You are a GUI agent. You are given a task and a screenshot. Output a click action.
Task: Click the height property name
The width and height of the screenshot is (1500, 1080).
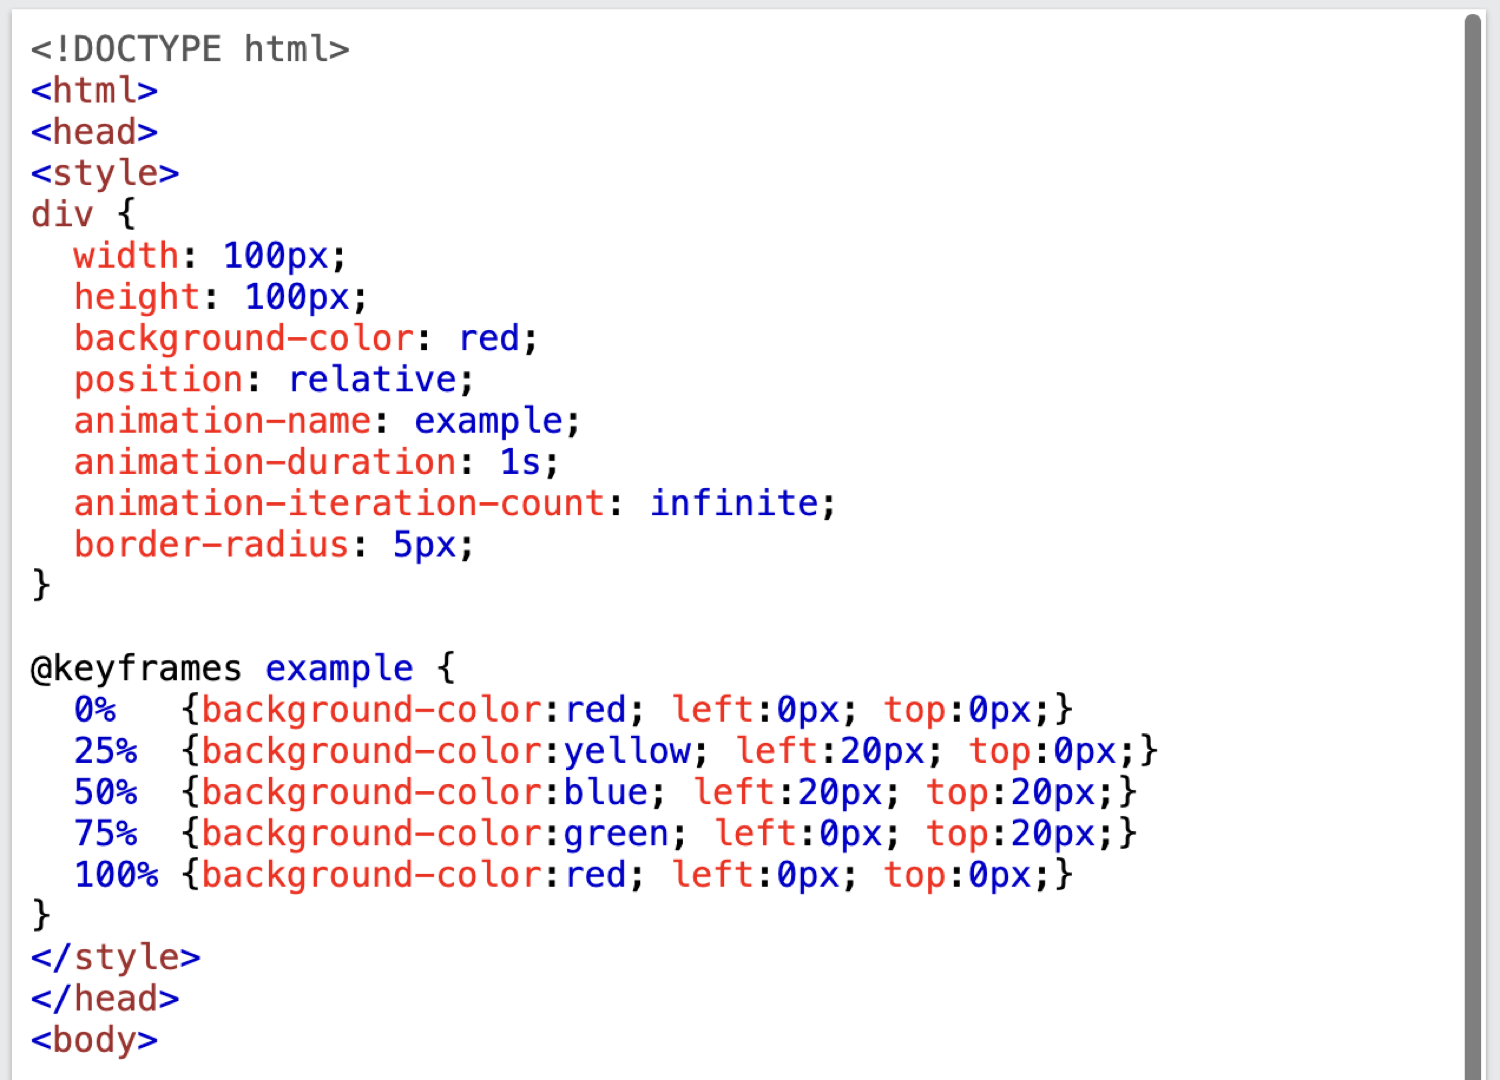137,297
